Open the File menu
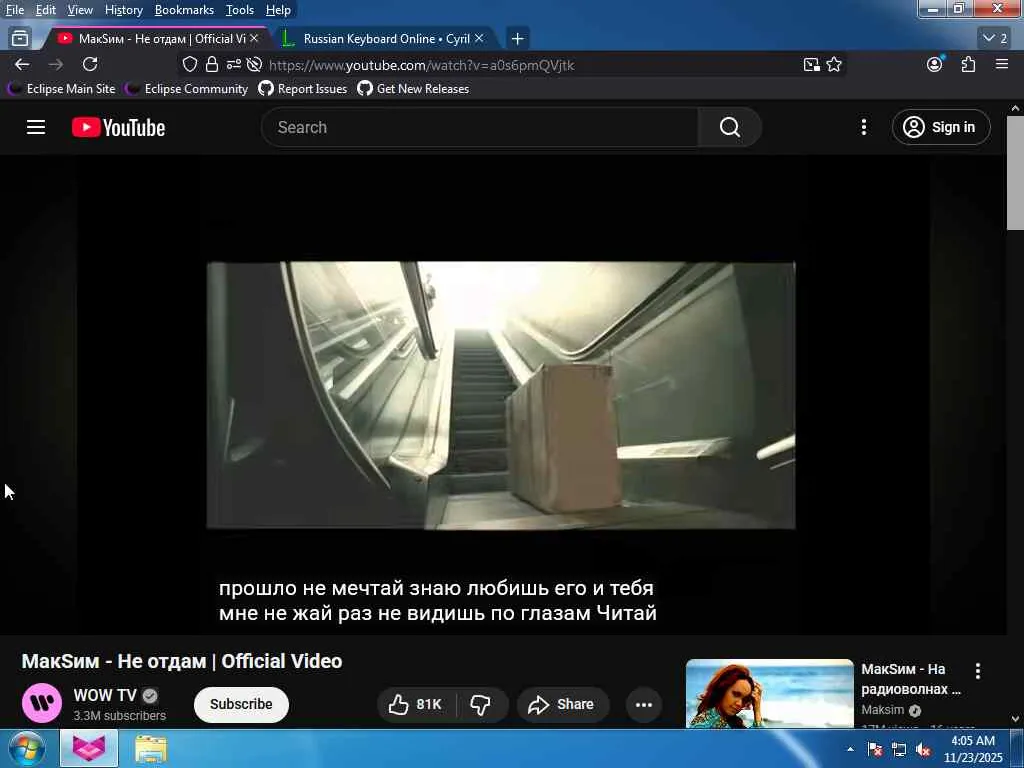 14,10
